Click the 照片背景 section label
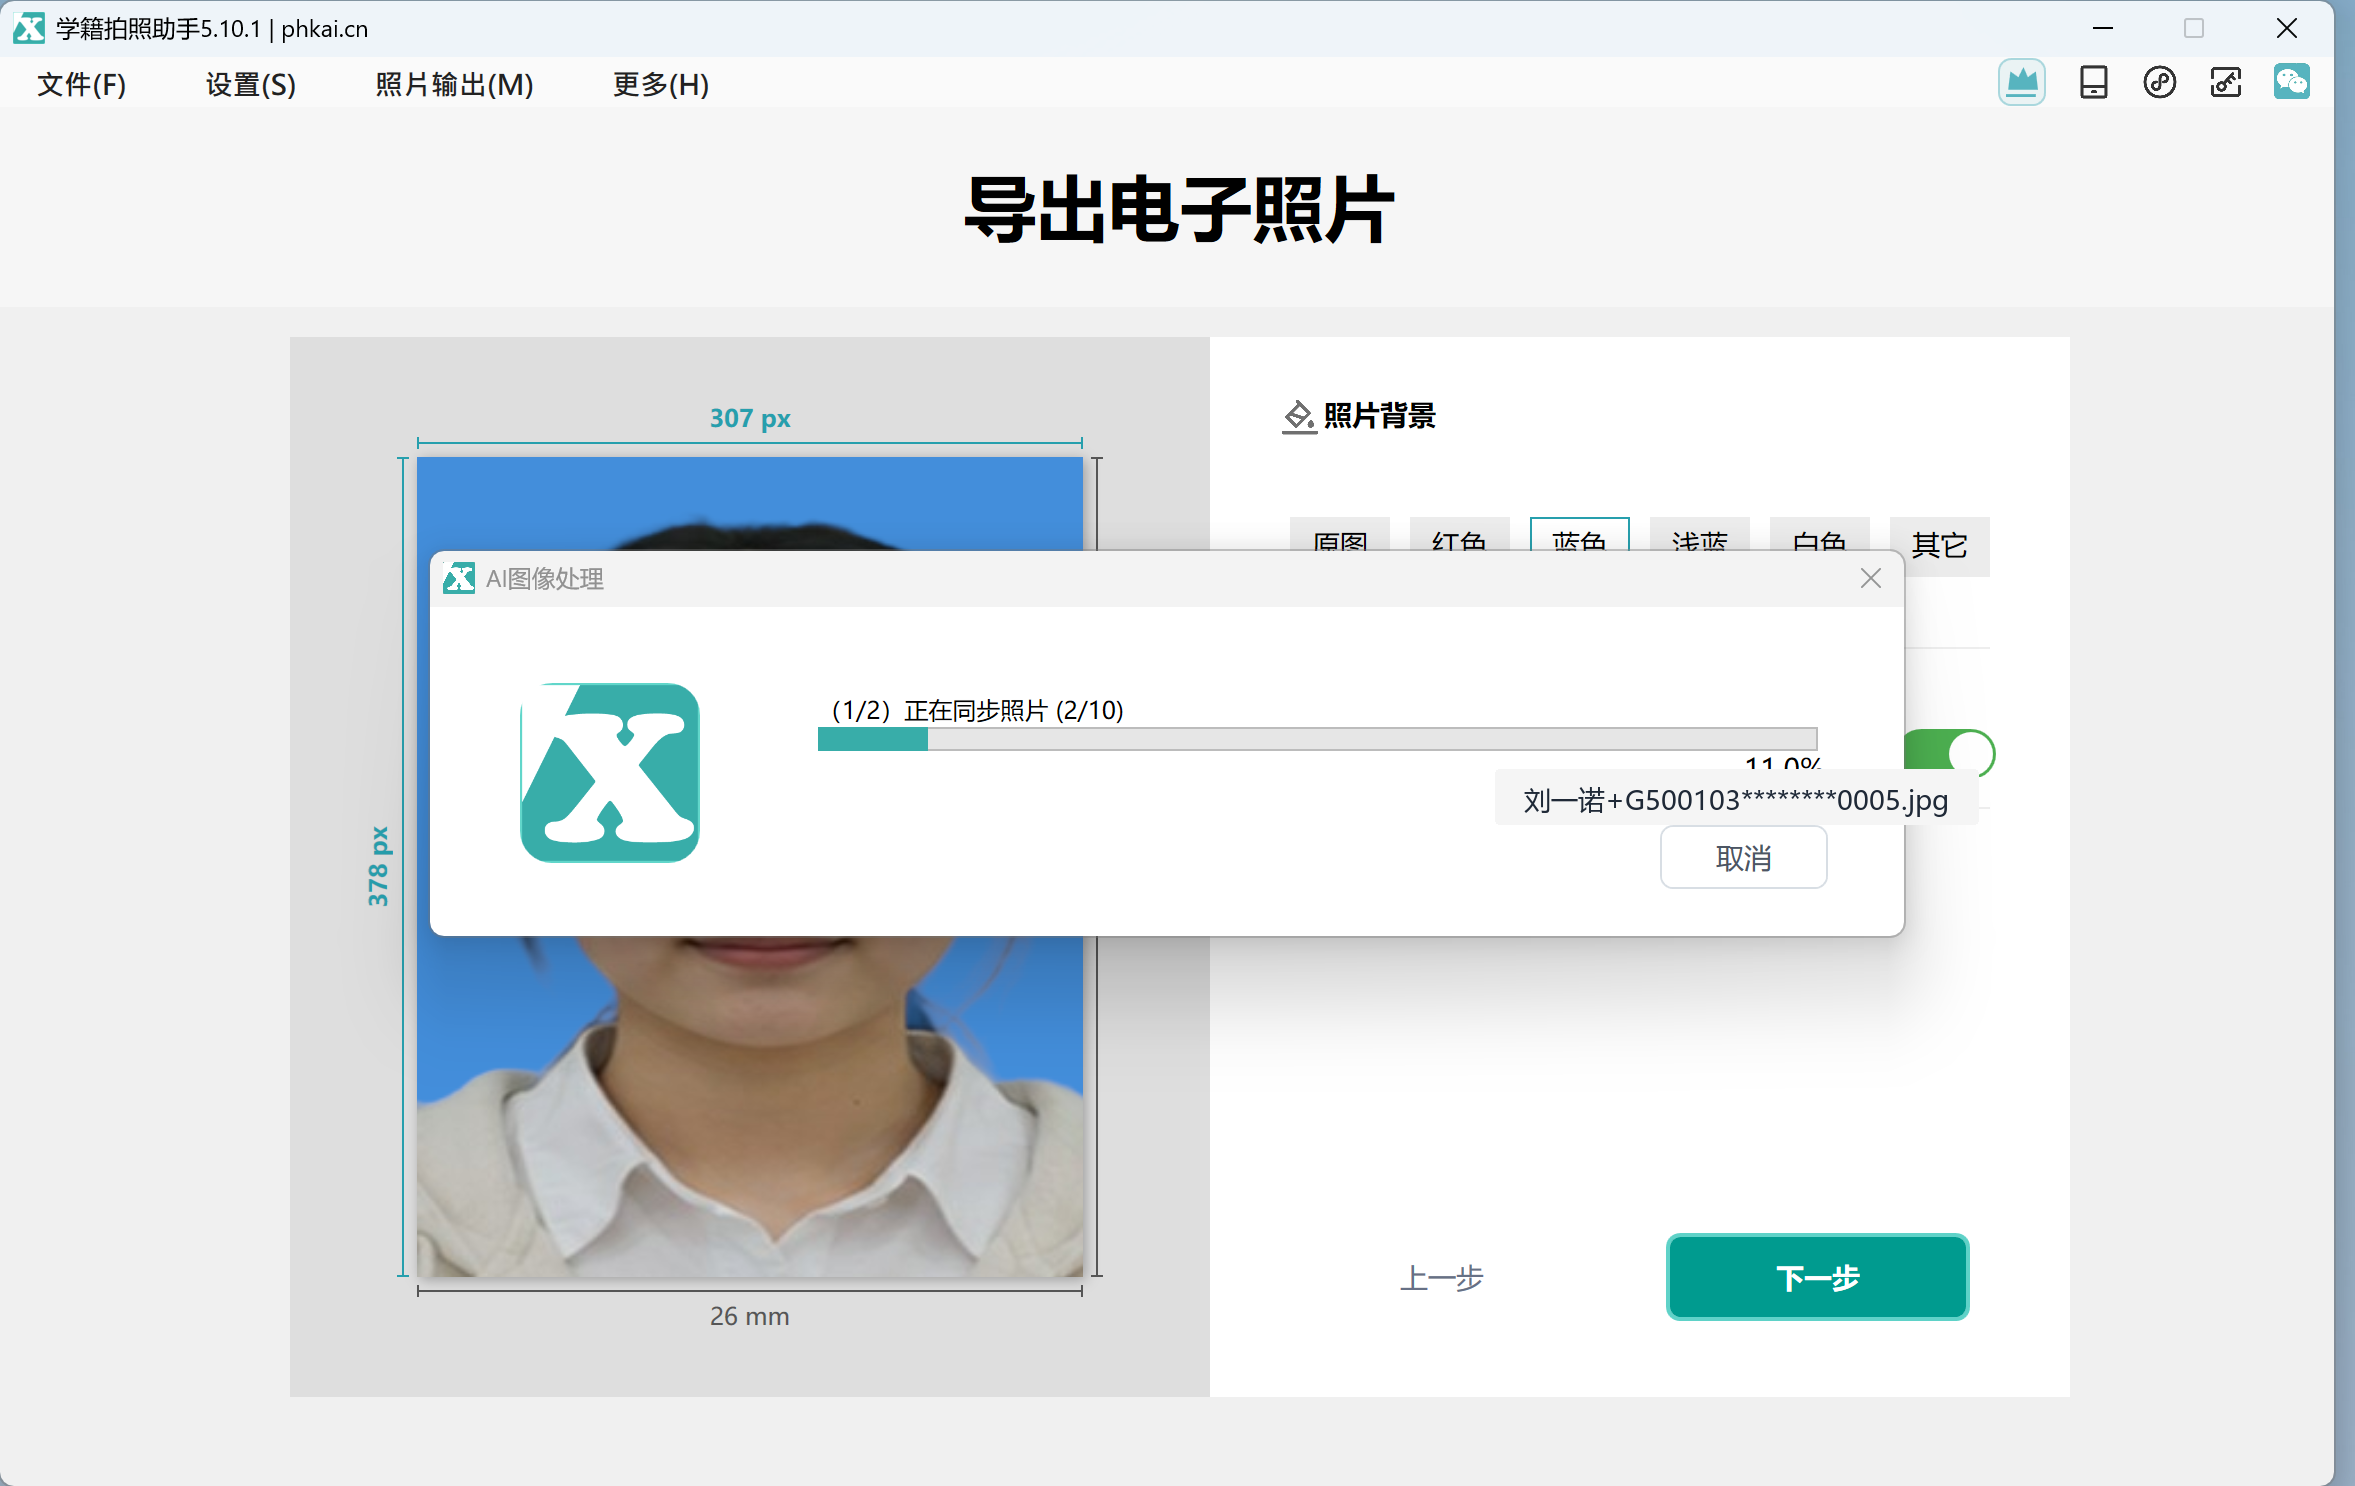 [1379, 416]
